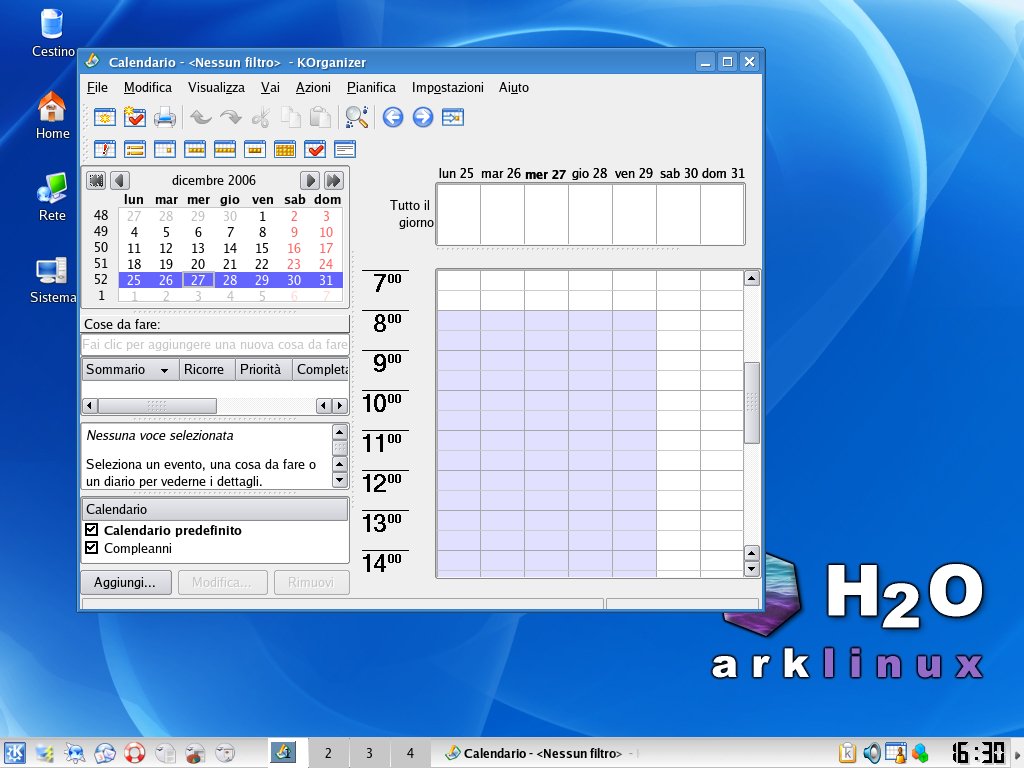Select day 27 in the mini calendar
This screenshot has width=1024, height=768.
point(198,280)
